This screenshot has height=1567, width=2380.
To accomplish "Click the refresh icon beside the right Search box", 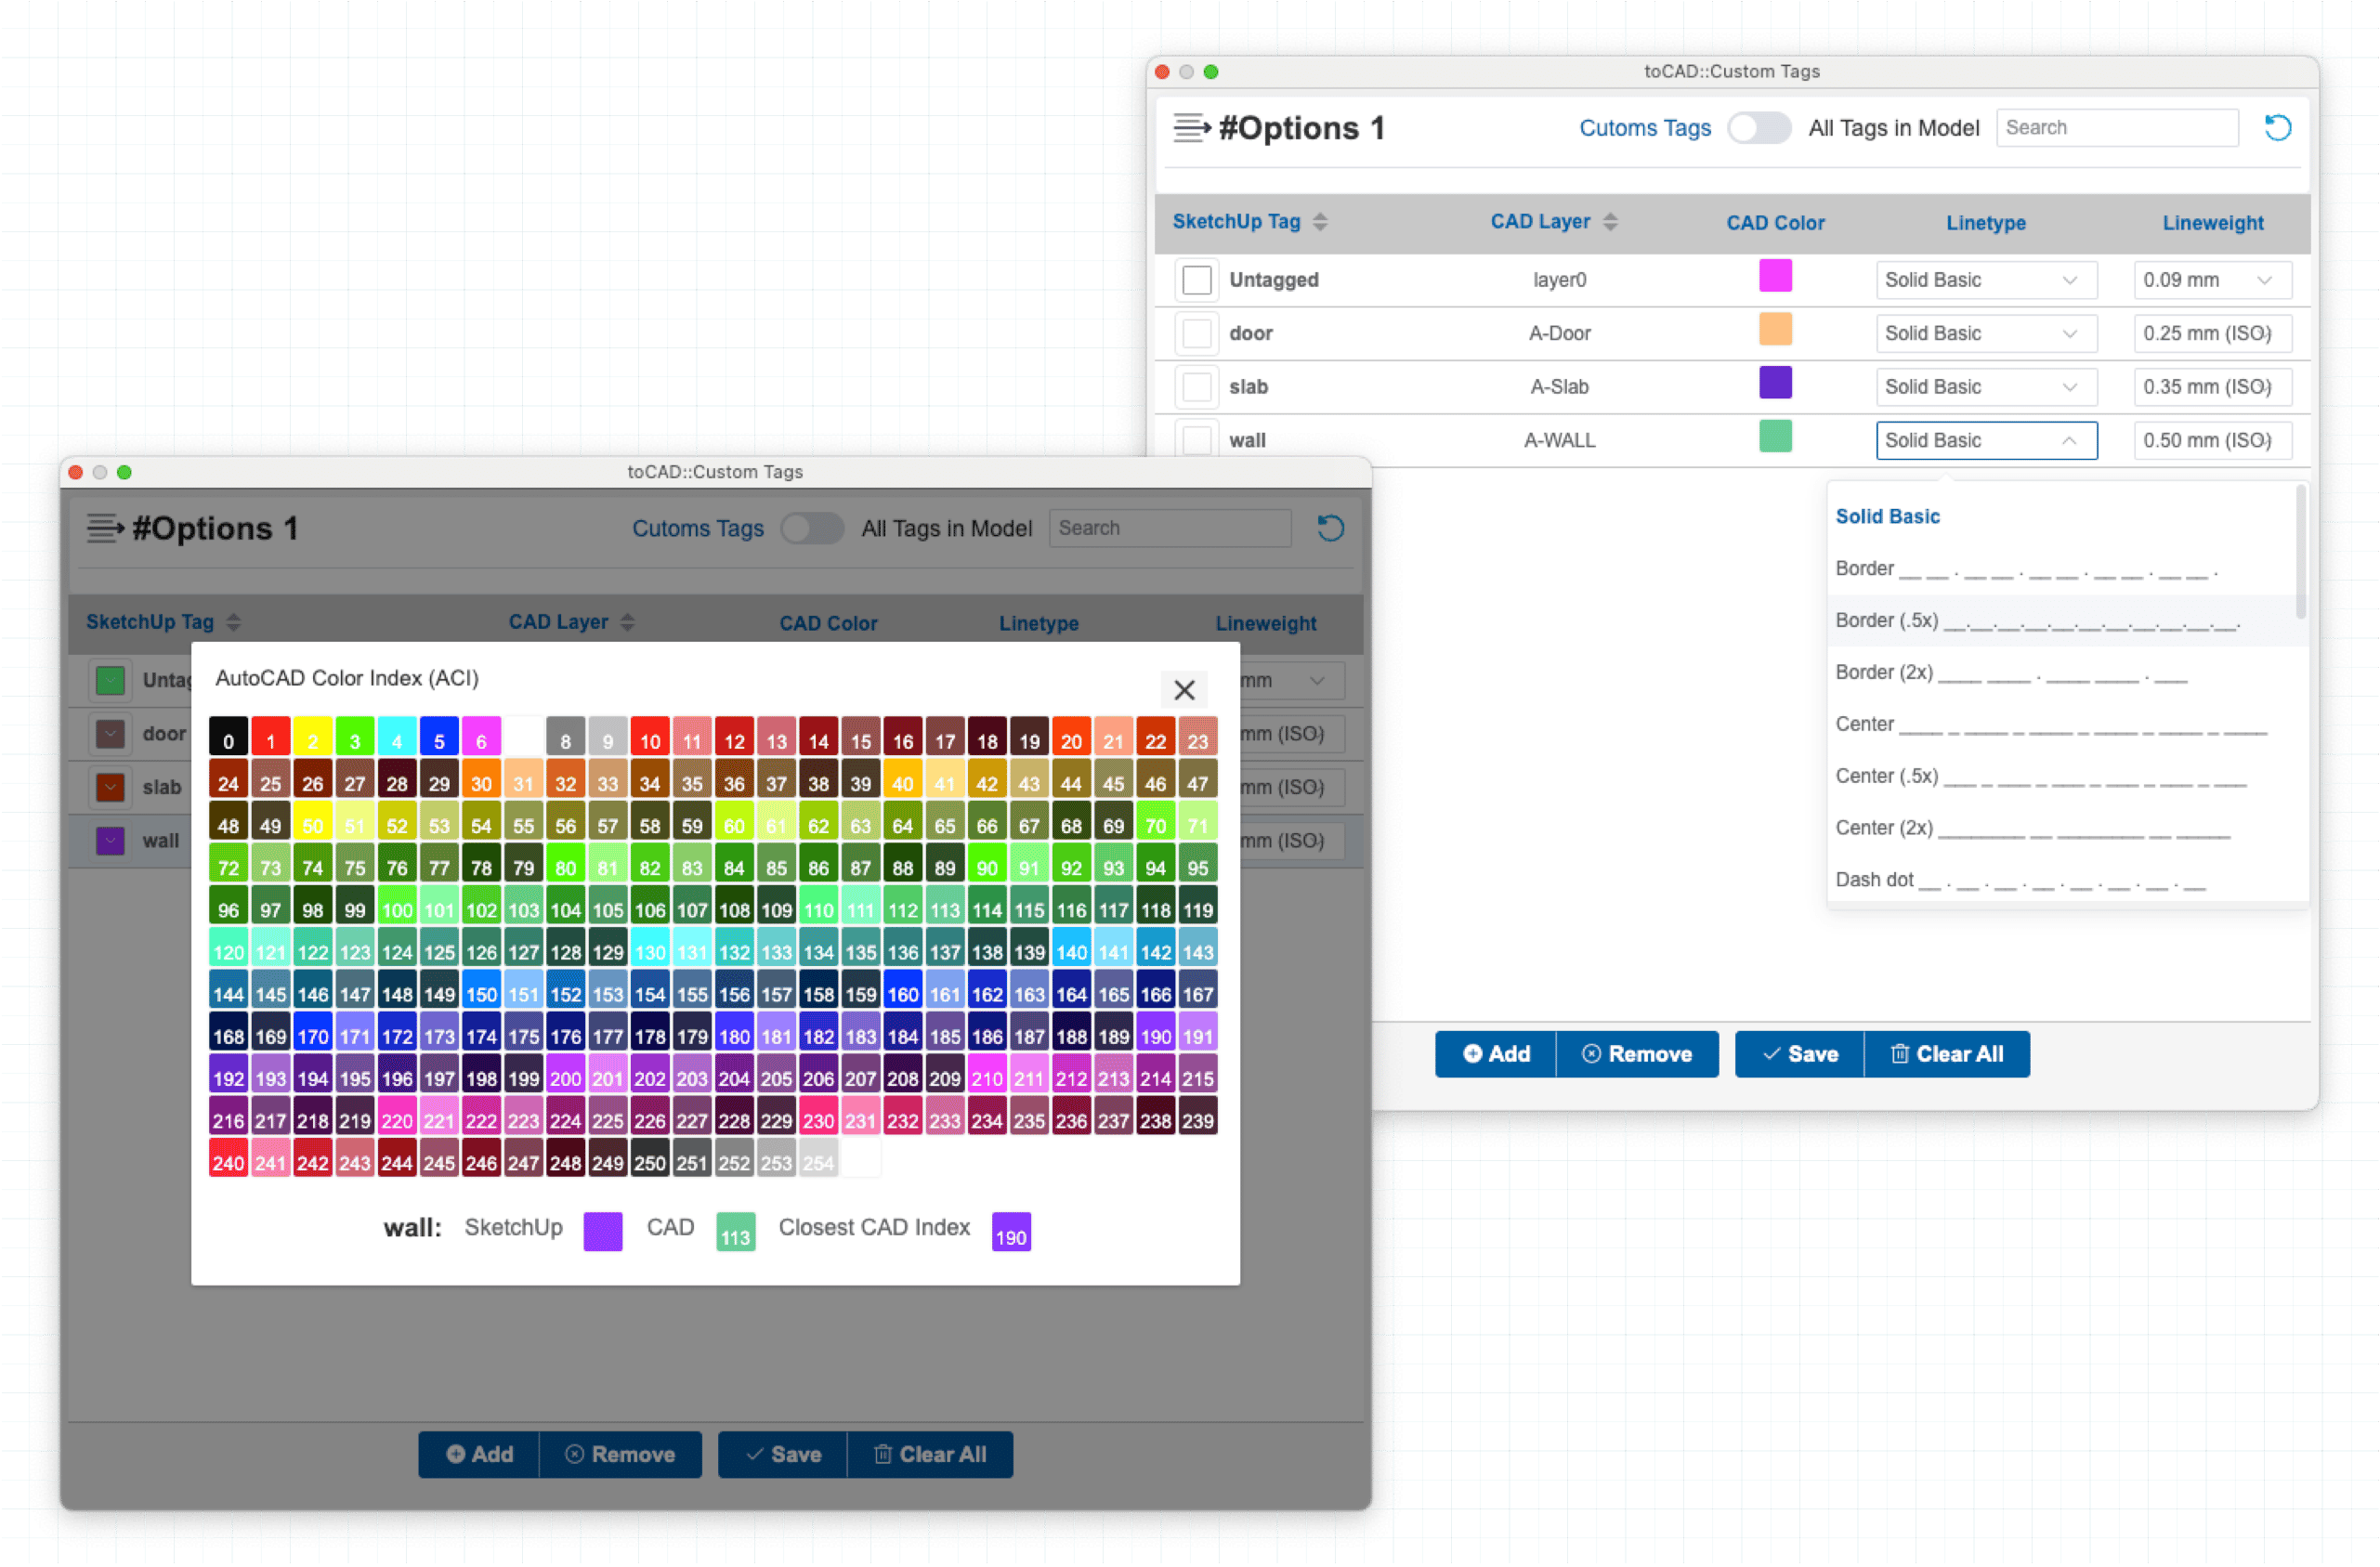I will pyautogui.click(x=2277, y=128).
